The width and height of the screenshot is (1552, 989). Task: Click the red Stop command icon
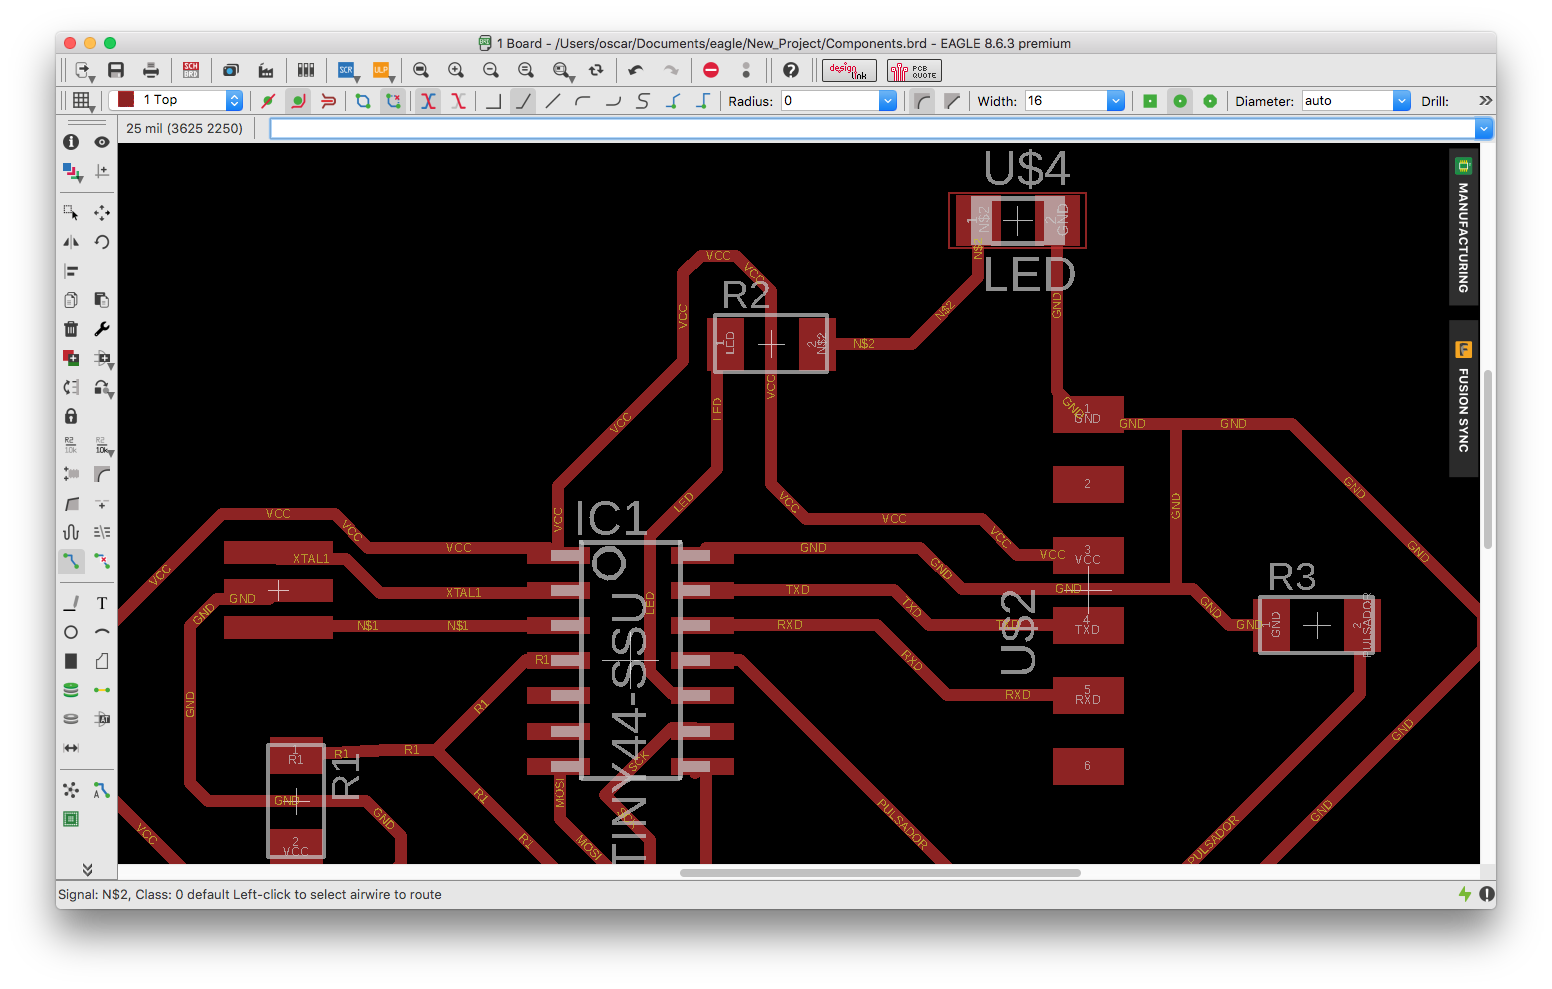[x=711, y=70]
